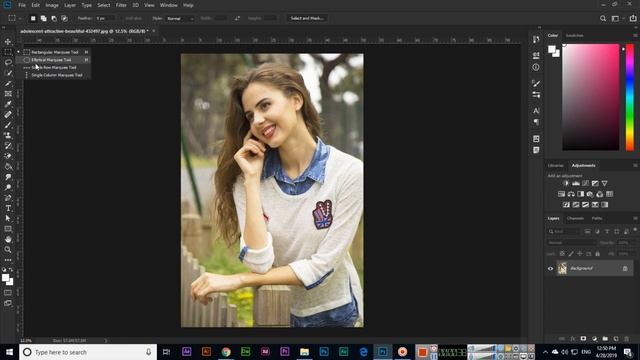The image size is (640, 360).
Task: Switch to the Channels tab
Action: click(x=575, y=218)
